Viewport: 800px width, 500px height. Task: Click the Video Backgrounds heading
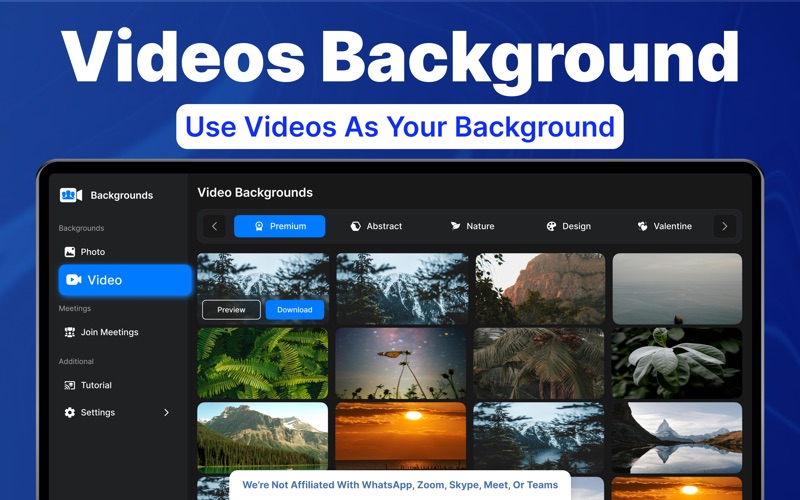[255, 192]
